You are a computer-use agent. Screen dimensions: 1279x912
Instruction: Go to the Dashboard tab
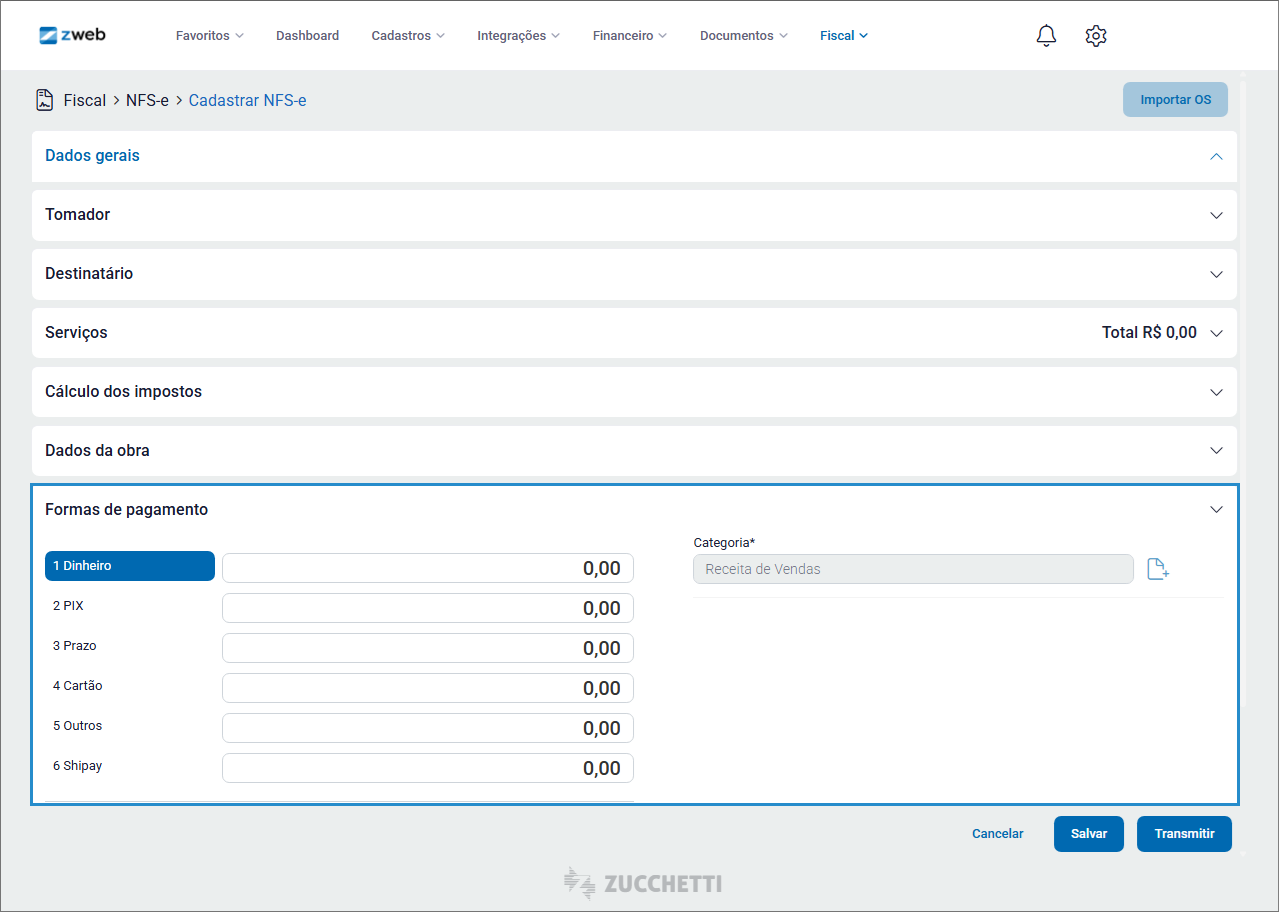pyautogui.click(x=307, y=36)
